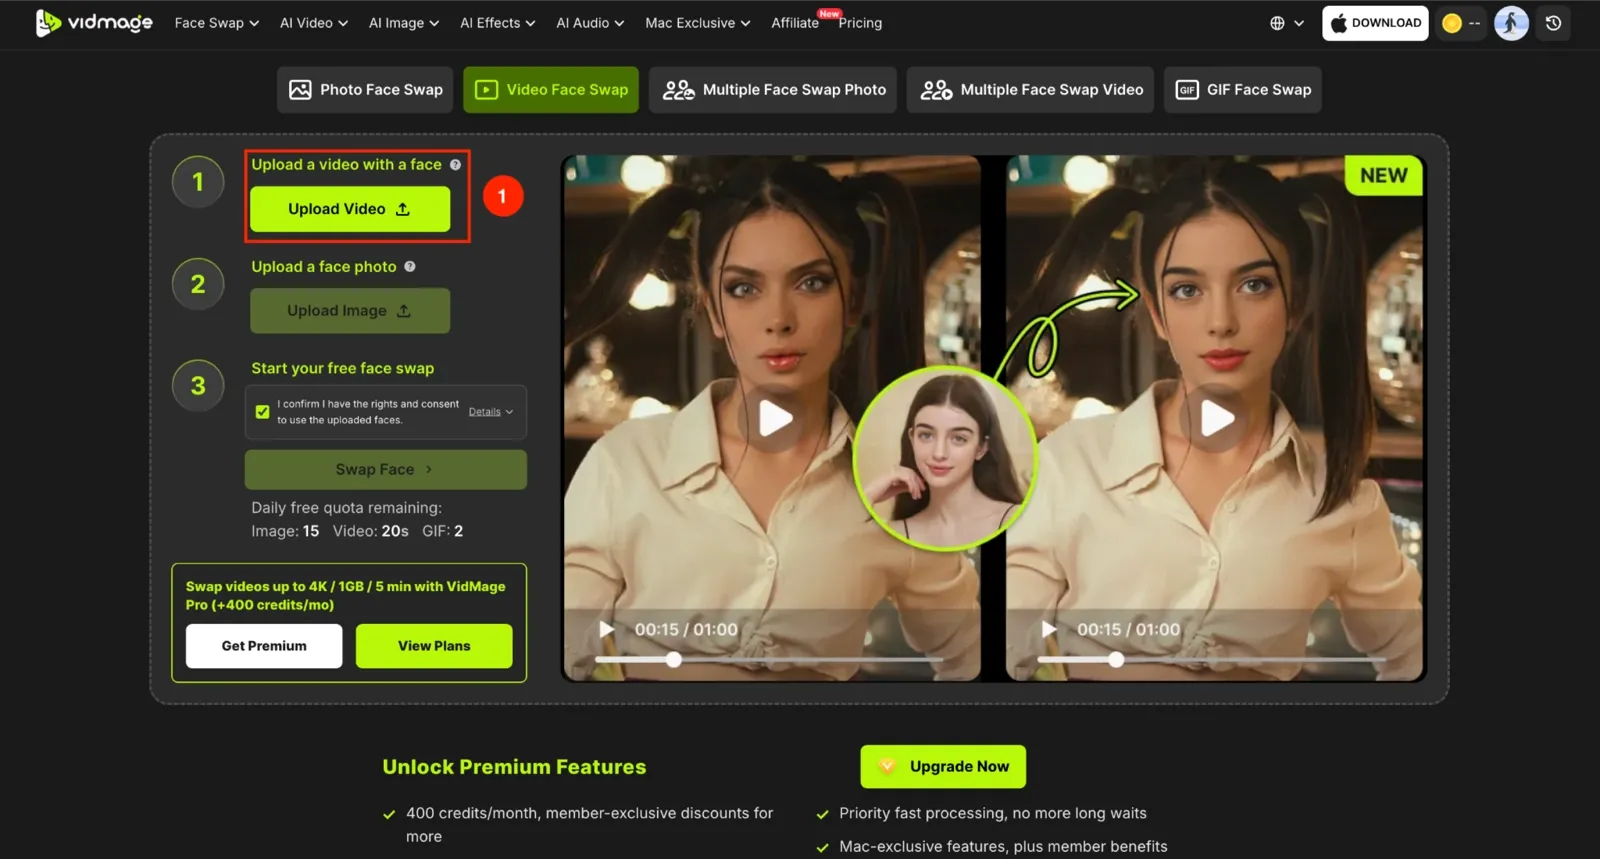Click the View Plans button
The width and height of the screenshot is (1600, 859).
[434, 646]
